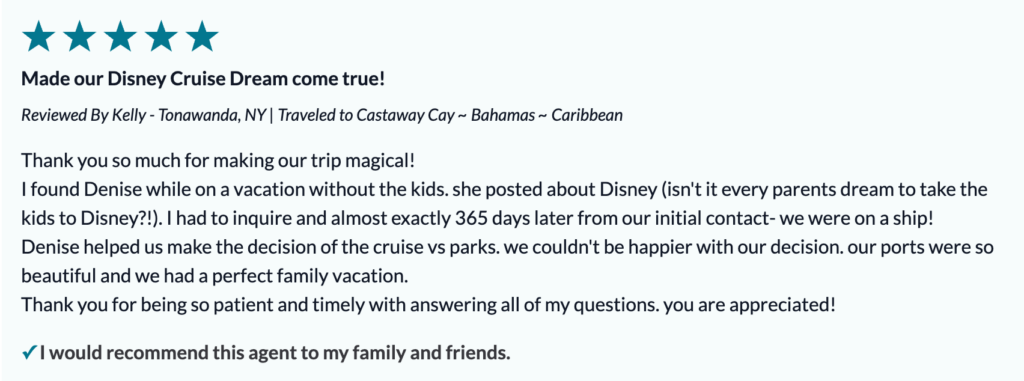Click 'Thank you so much for making our trip magical!' line
The image size is (1024, 381).
pos(219,159)
